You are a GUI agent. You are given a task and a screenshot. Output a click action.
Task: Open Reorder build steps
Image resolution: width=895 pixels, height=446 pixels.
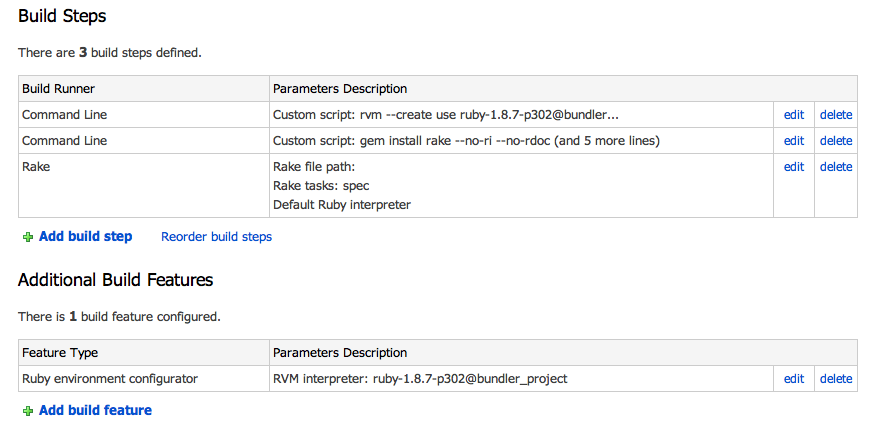coord(216,236)
